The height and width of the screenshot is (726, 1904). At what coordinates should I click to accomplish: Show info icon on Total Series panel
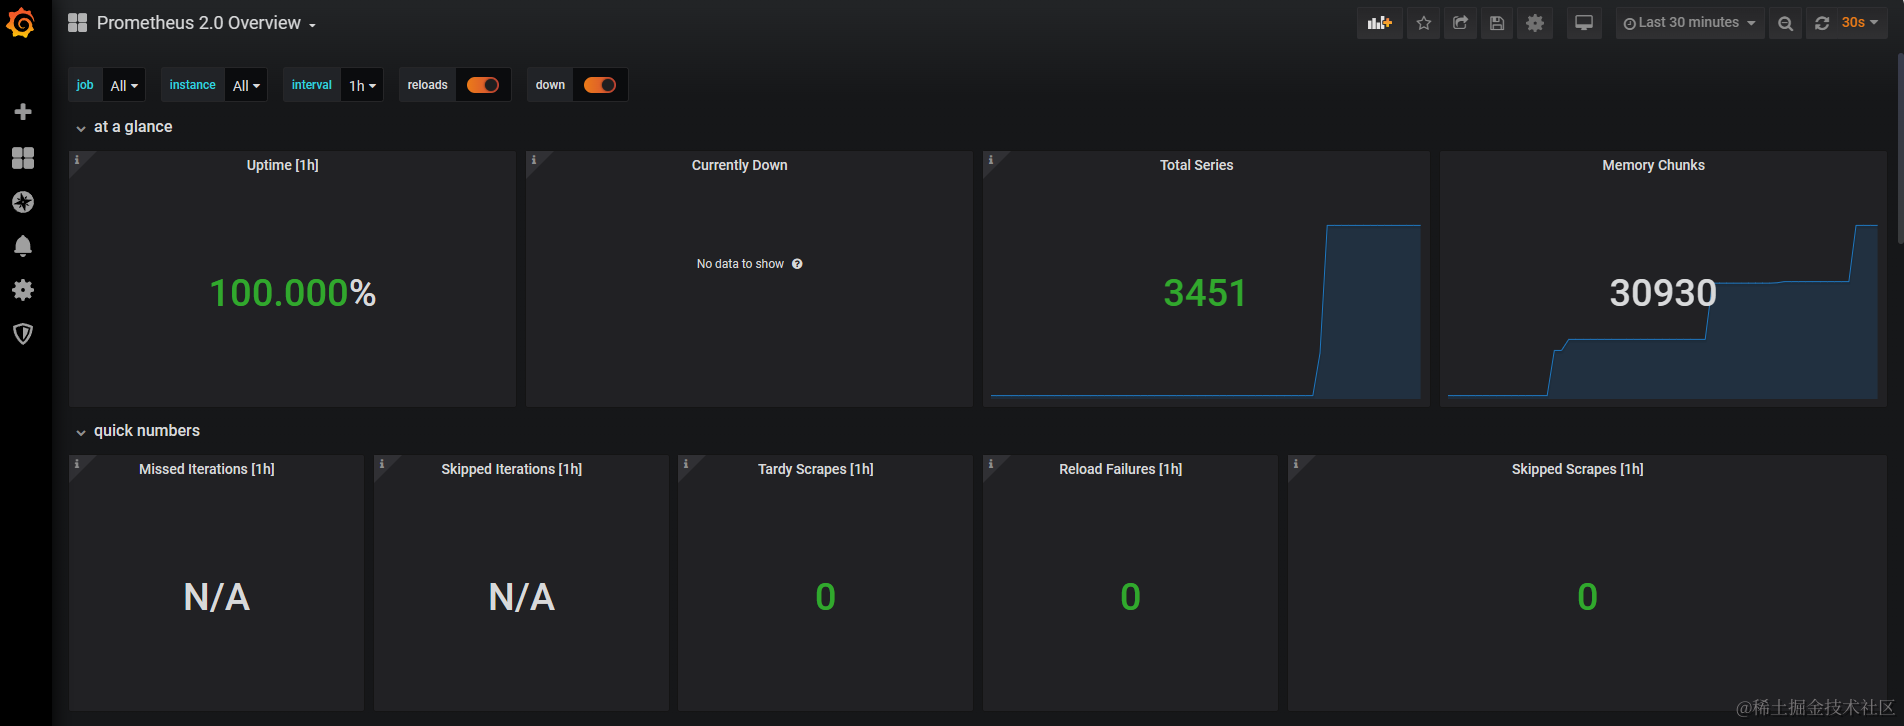(x=991, y=160)
